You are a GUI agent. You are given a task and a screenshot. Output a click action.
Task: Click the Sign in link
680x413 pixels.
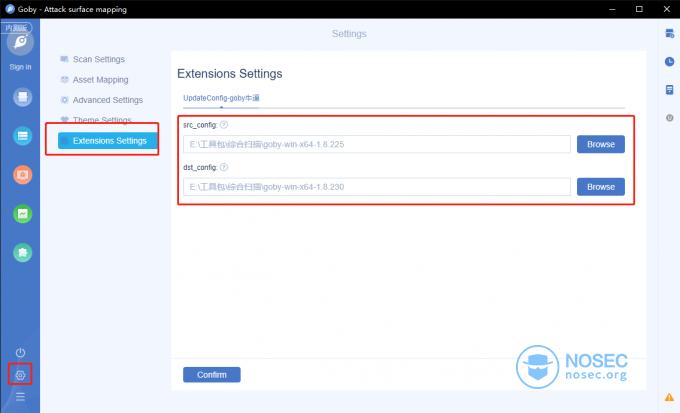coord(20,67)
